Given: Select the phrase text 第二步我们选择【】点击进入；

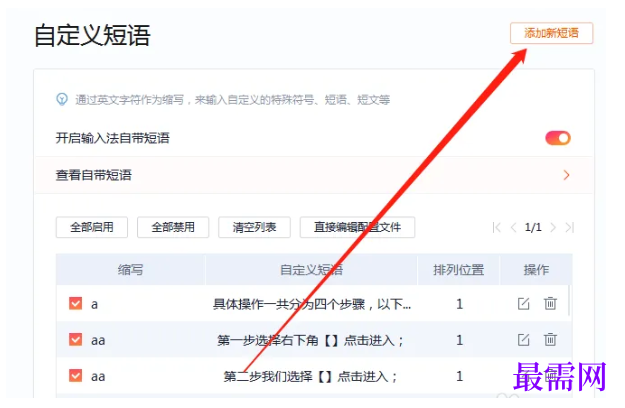Looking at the screenshot, I should pos(311,376).
